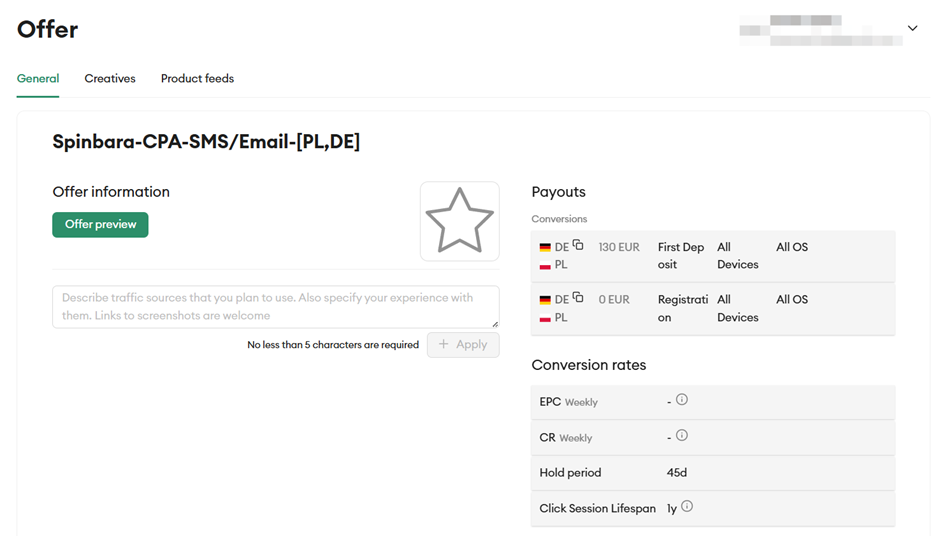The width and height of the screenshot is (940, 536).
Task: Click the German flag in the First Deposit row
Action: (545, 247)
